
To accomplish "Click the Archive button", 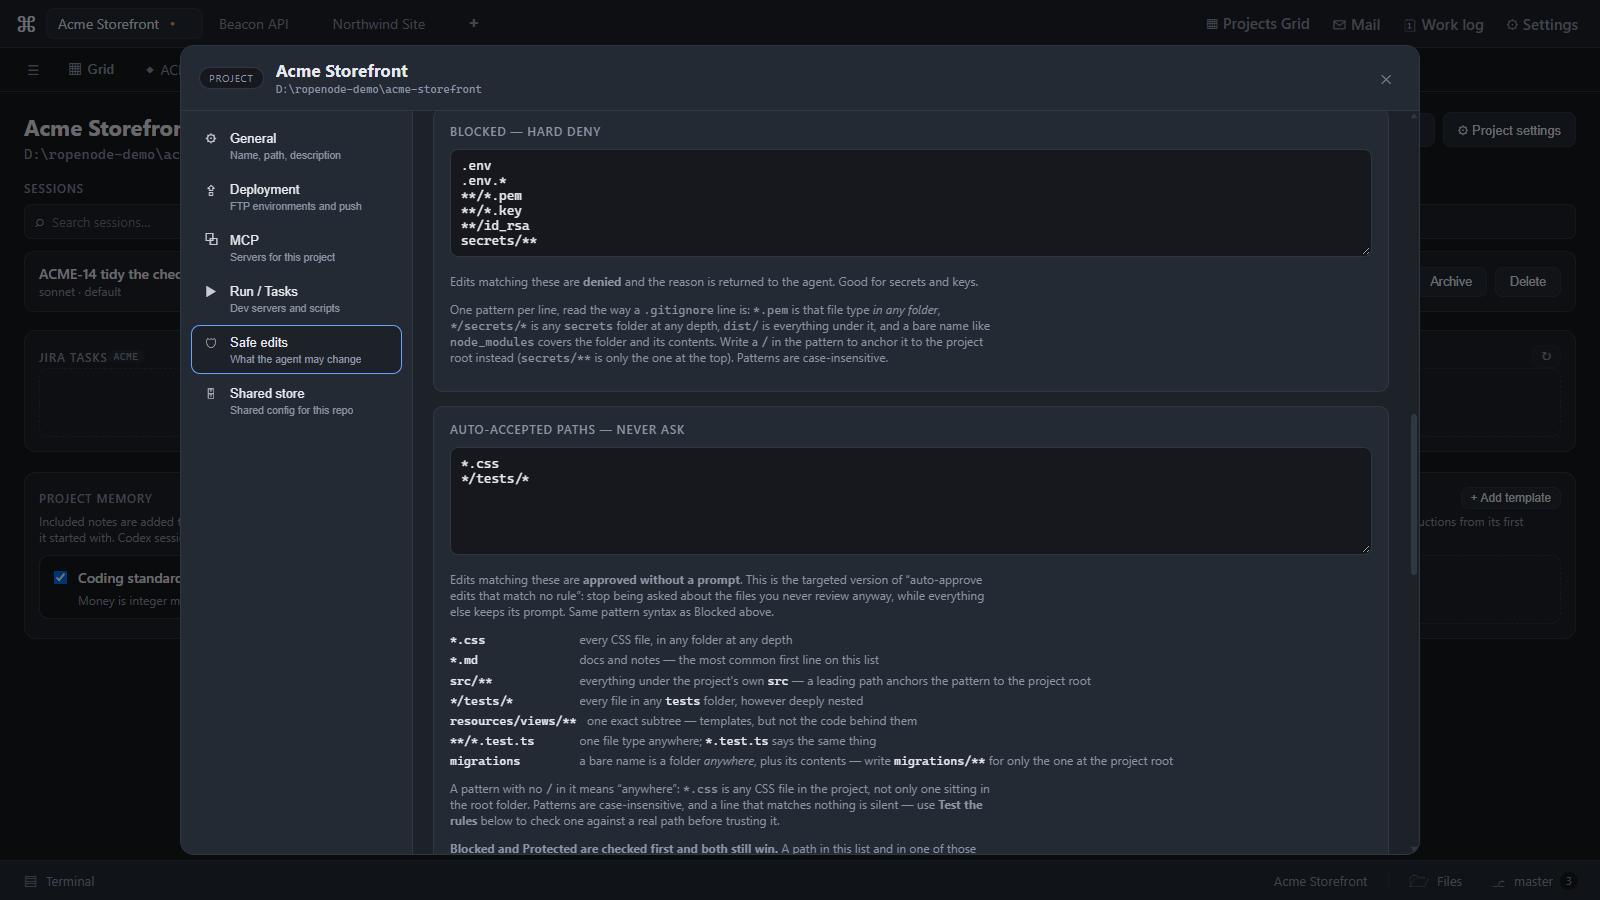I will 1450,282.
